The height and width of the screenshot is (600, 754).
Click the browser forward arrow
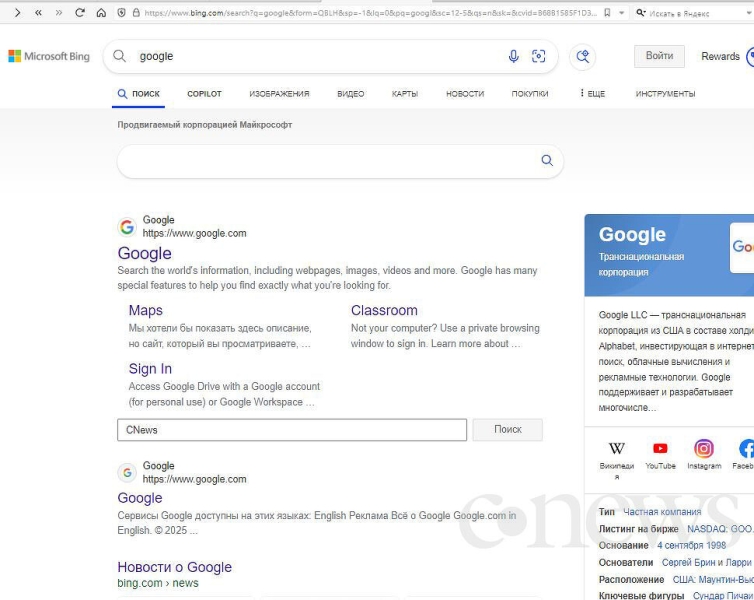point(17,13)
